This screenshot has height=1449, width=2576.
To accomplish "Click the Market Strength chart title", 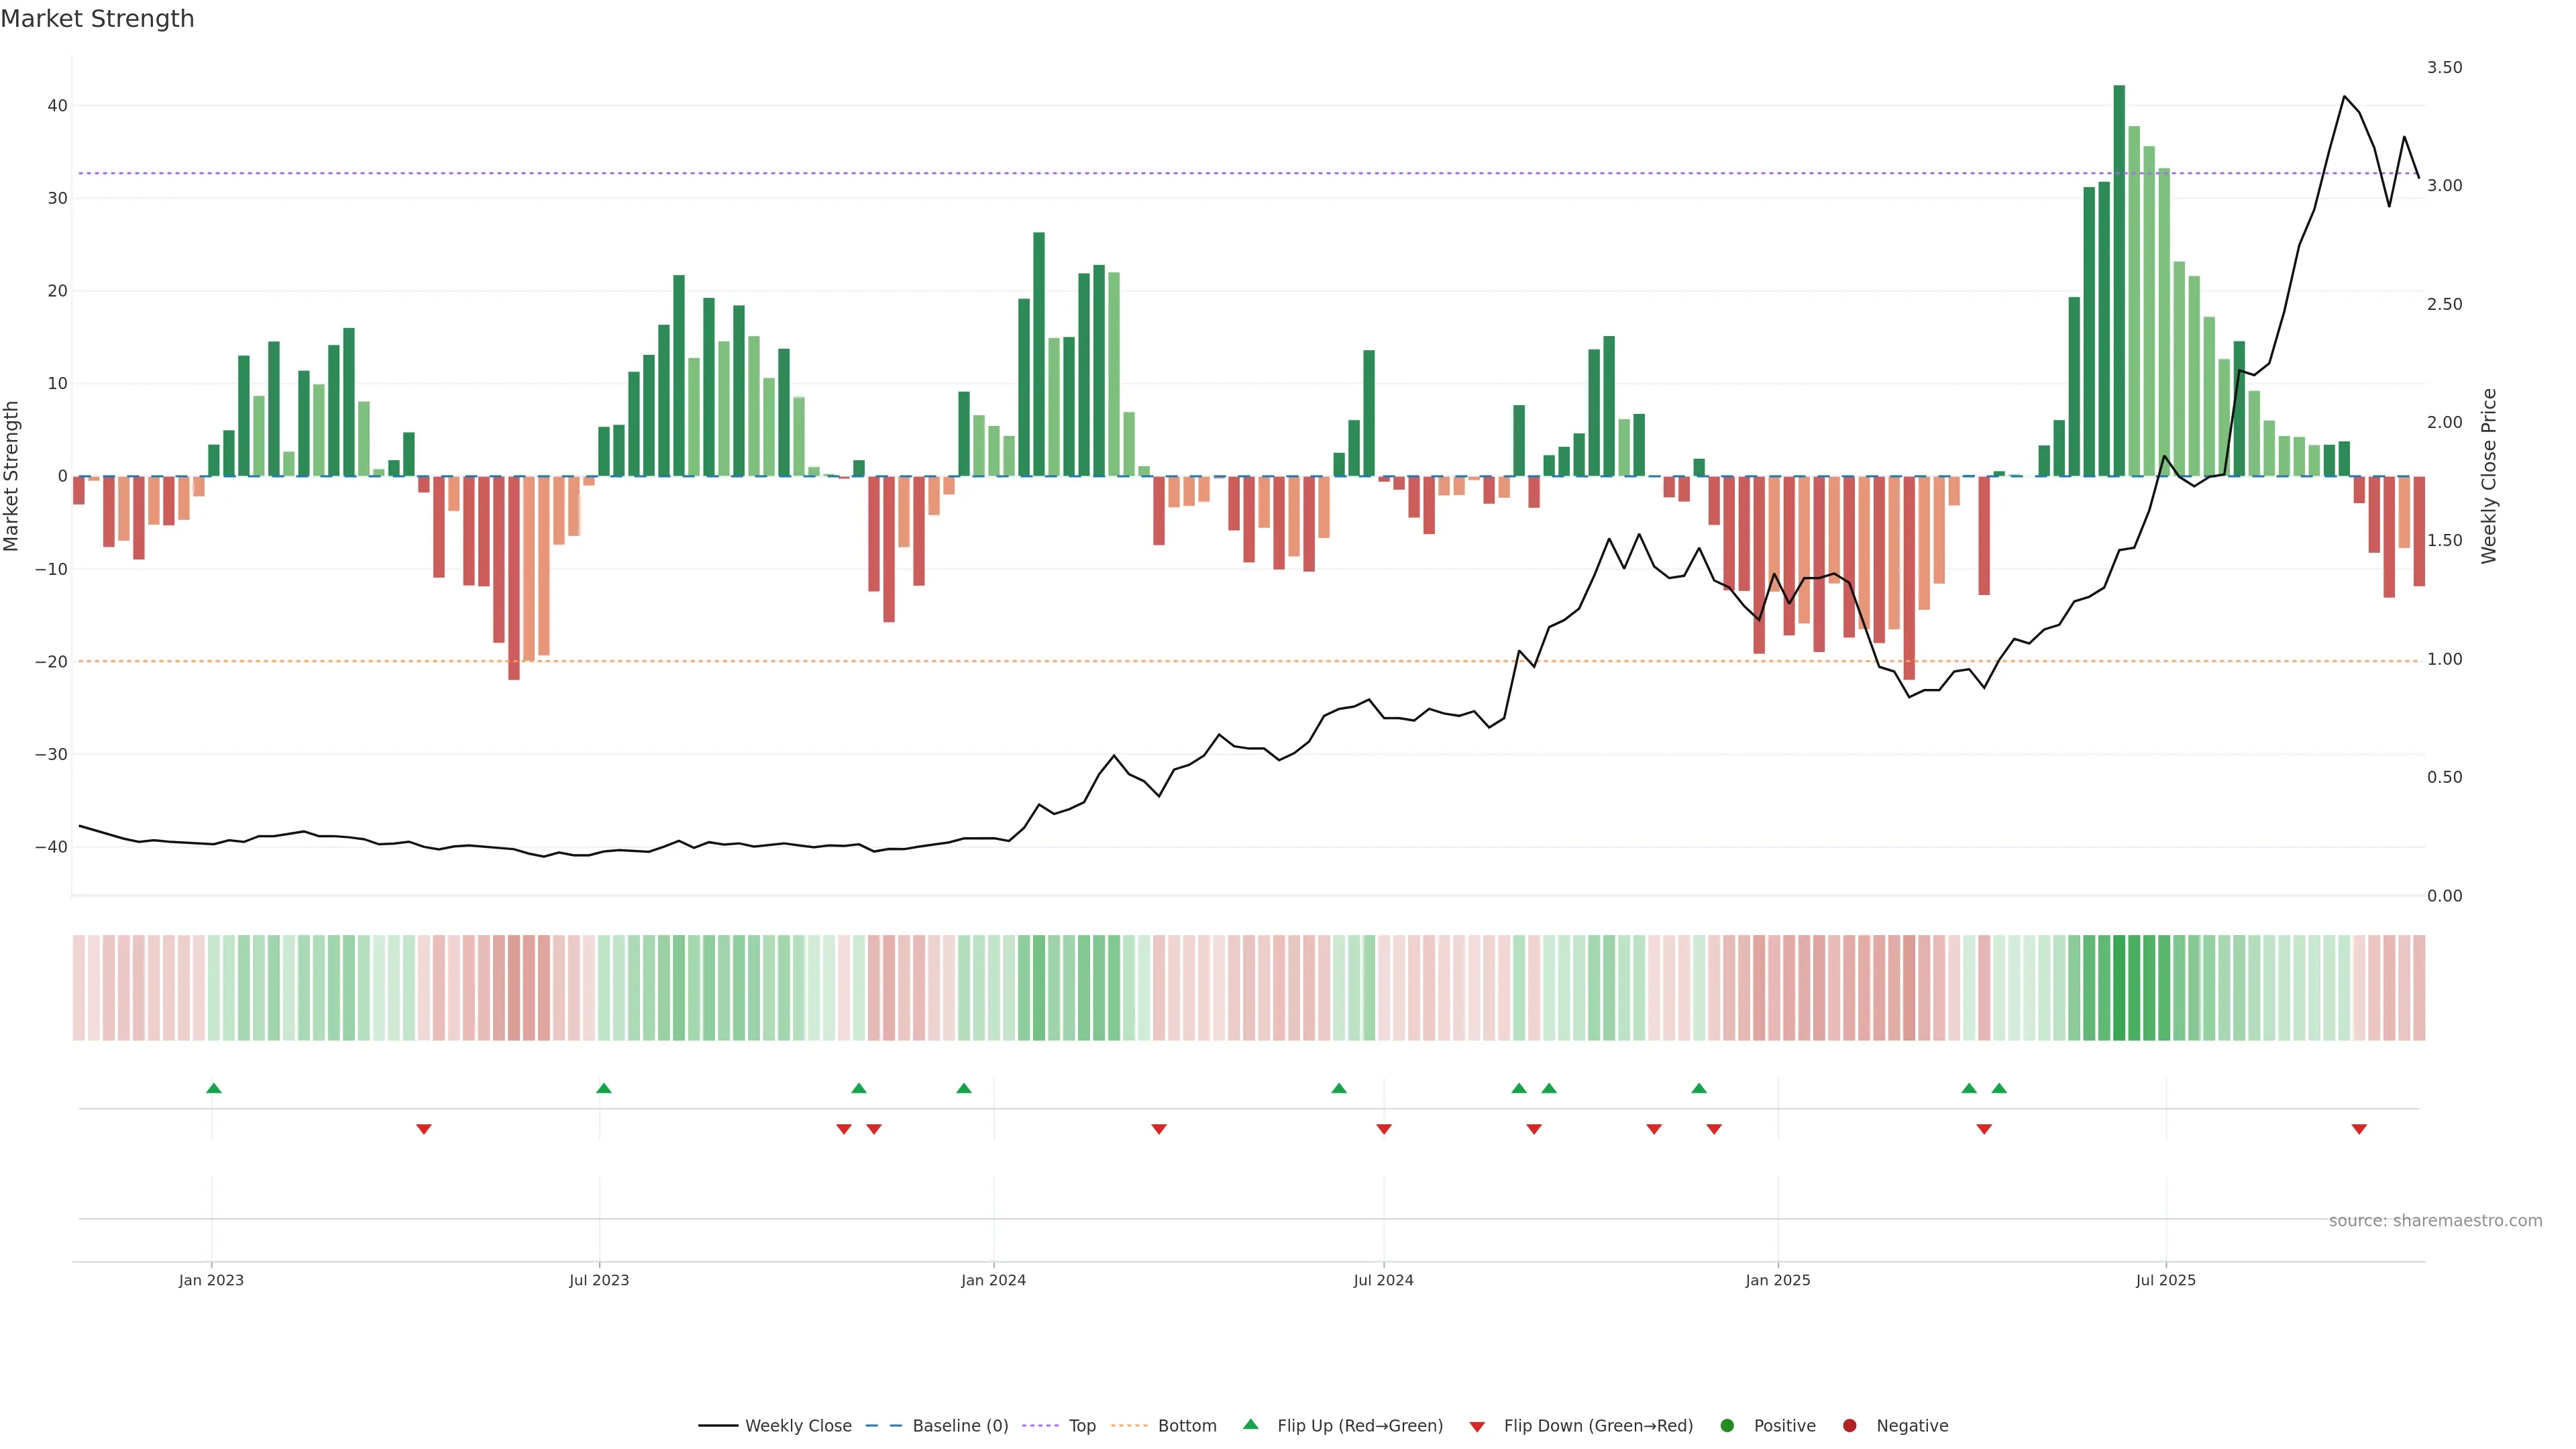I will click(x=97, y=19).
